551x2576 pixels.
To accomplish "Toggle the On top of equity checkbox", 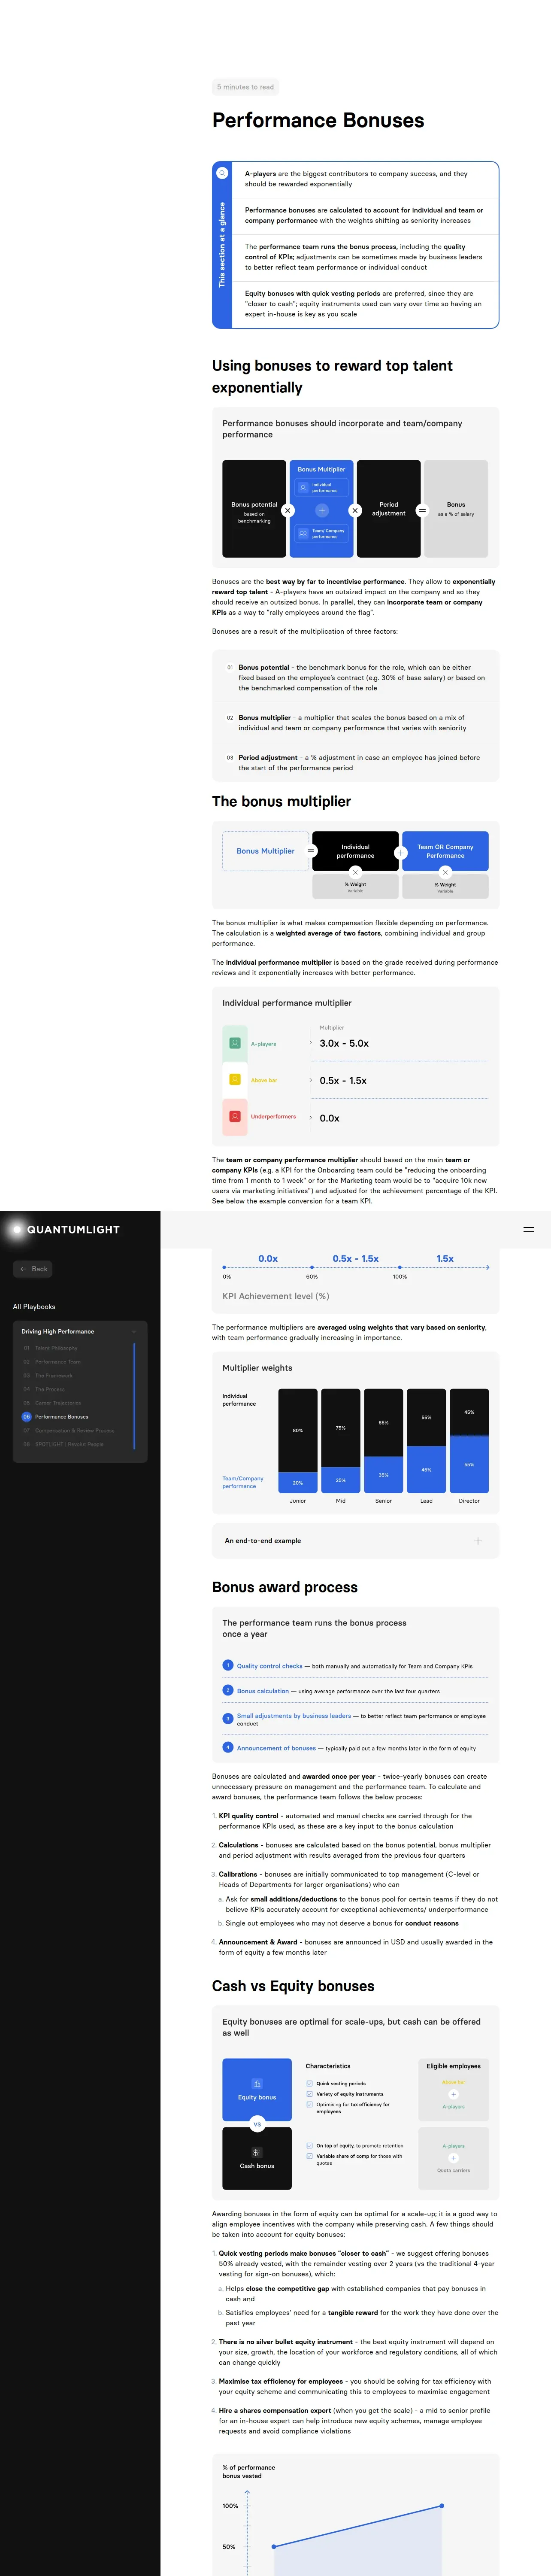I will [309, 2145].
